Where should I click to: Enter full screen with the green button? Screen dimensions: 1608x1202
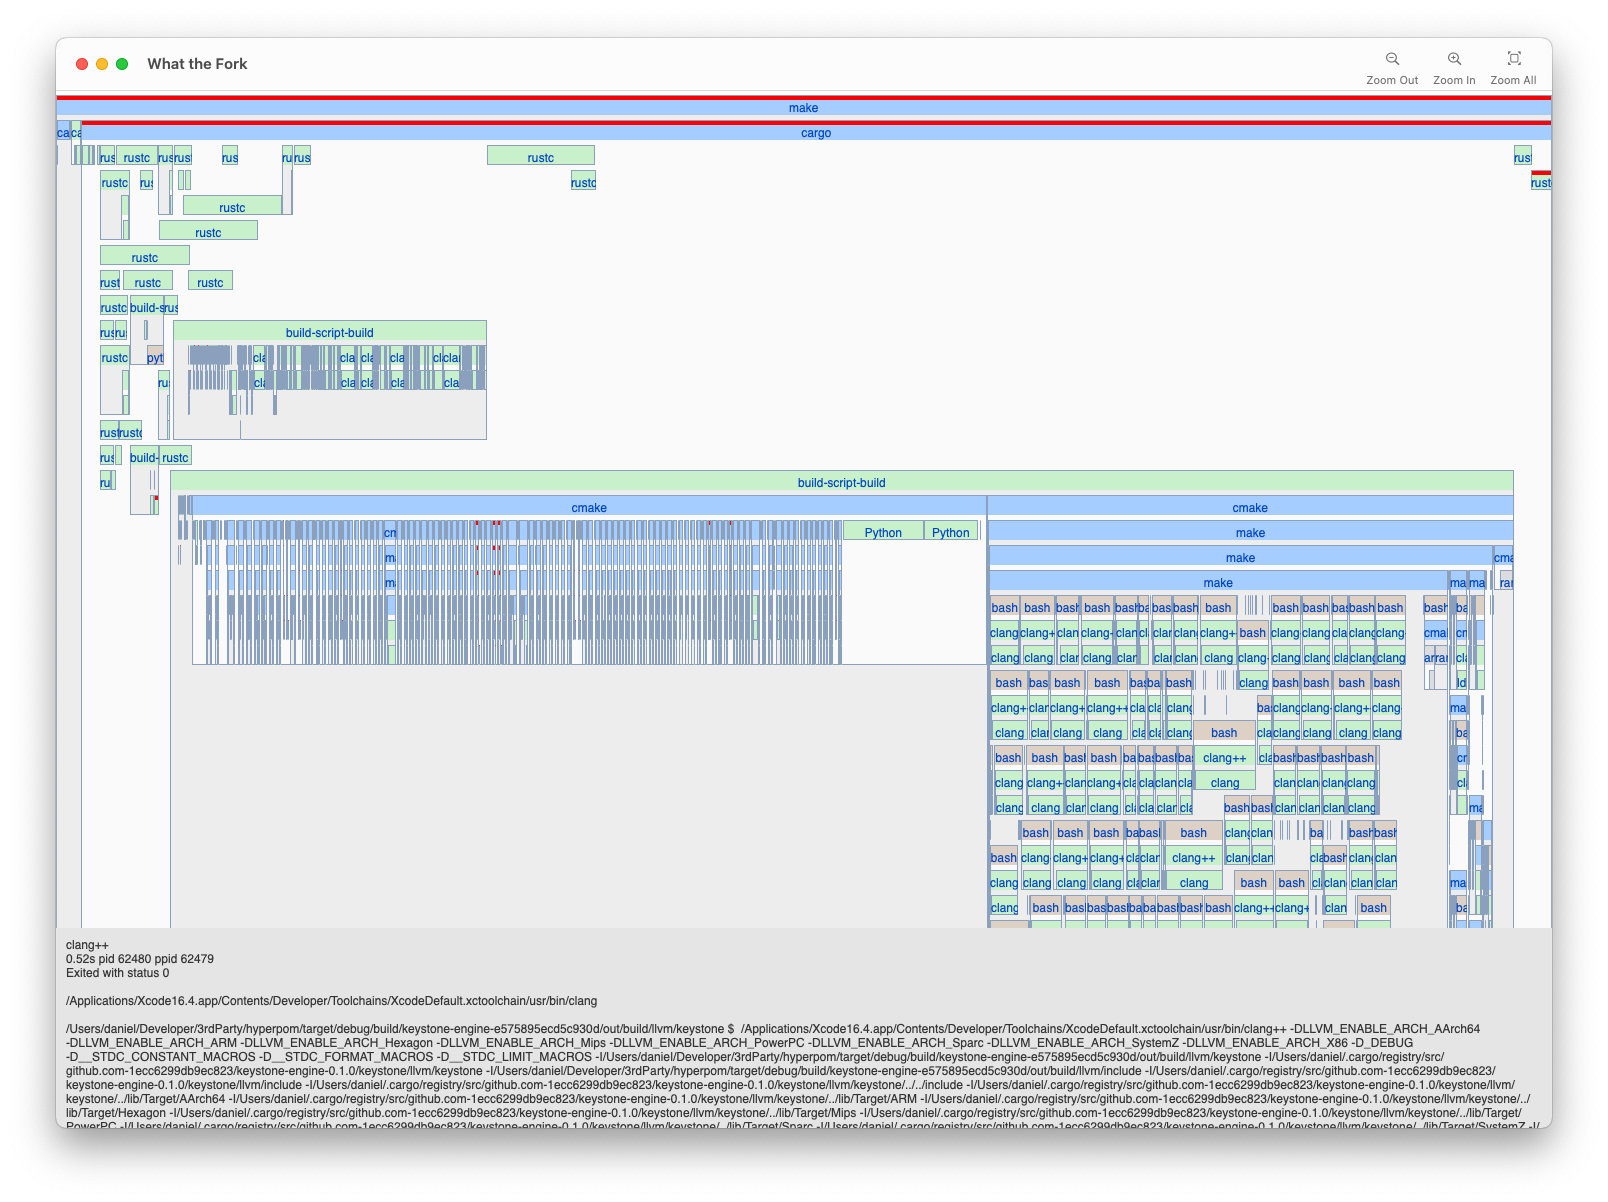(122, 64)
